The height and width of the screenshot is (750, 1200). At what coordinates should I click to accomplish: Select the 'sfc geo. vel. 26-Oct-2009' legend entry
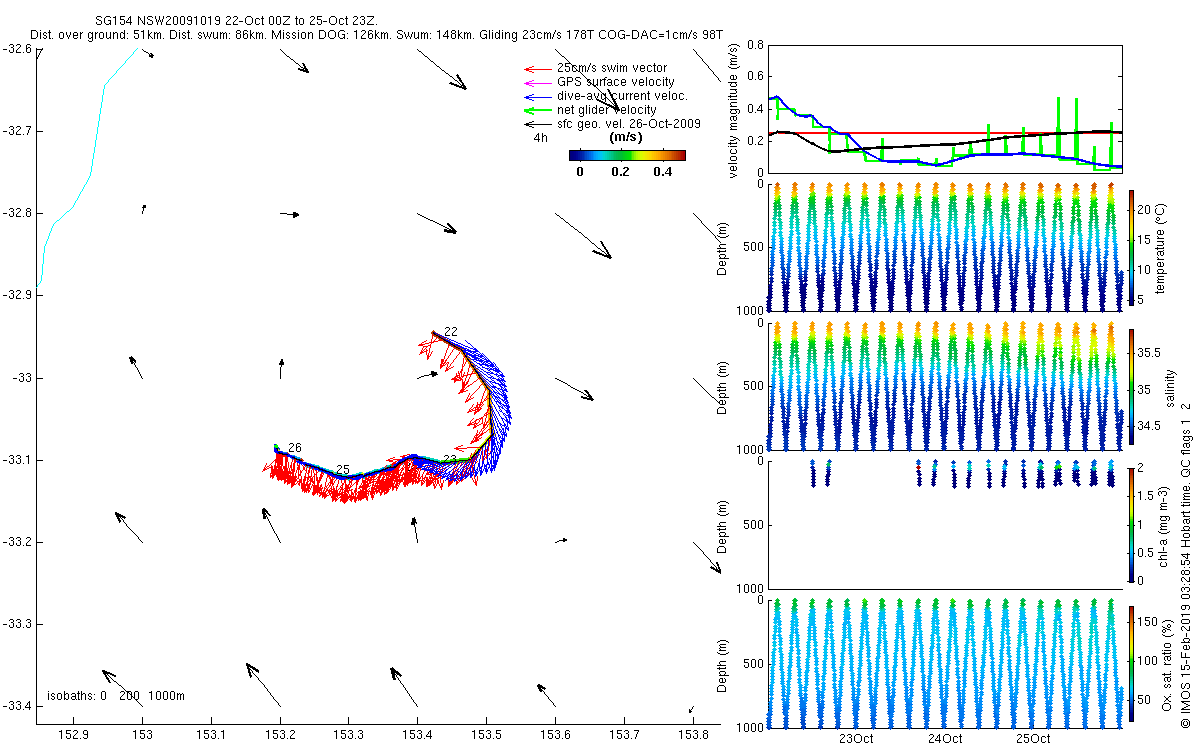(628, 124)
